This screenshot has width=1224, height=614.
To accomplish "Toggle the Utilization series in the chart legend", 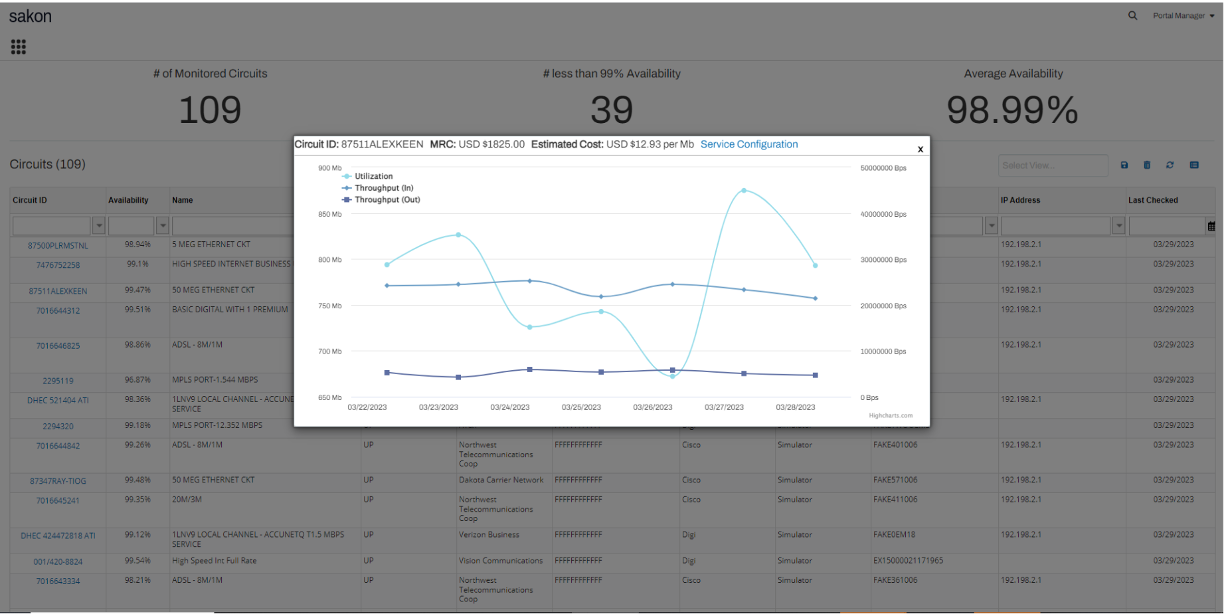I will point(374,176).
